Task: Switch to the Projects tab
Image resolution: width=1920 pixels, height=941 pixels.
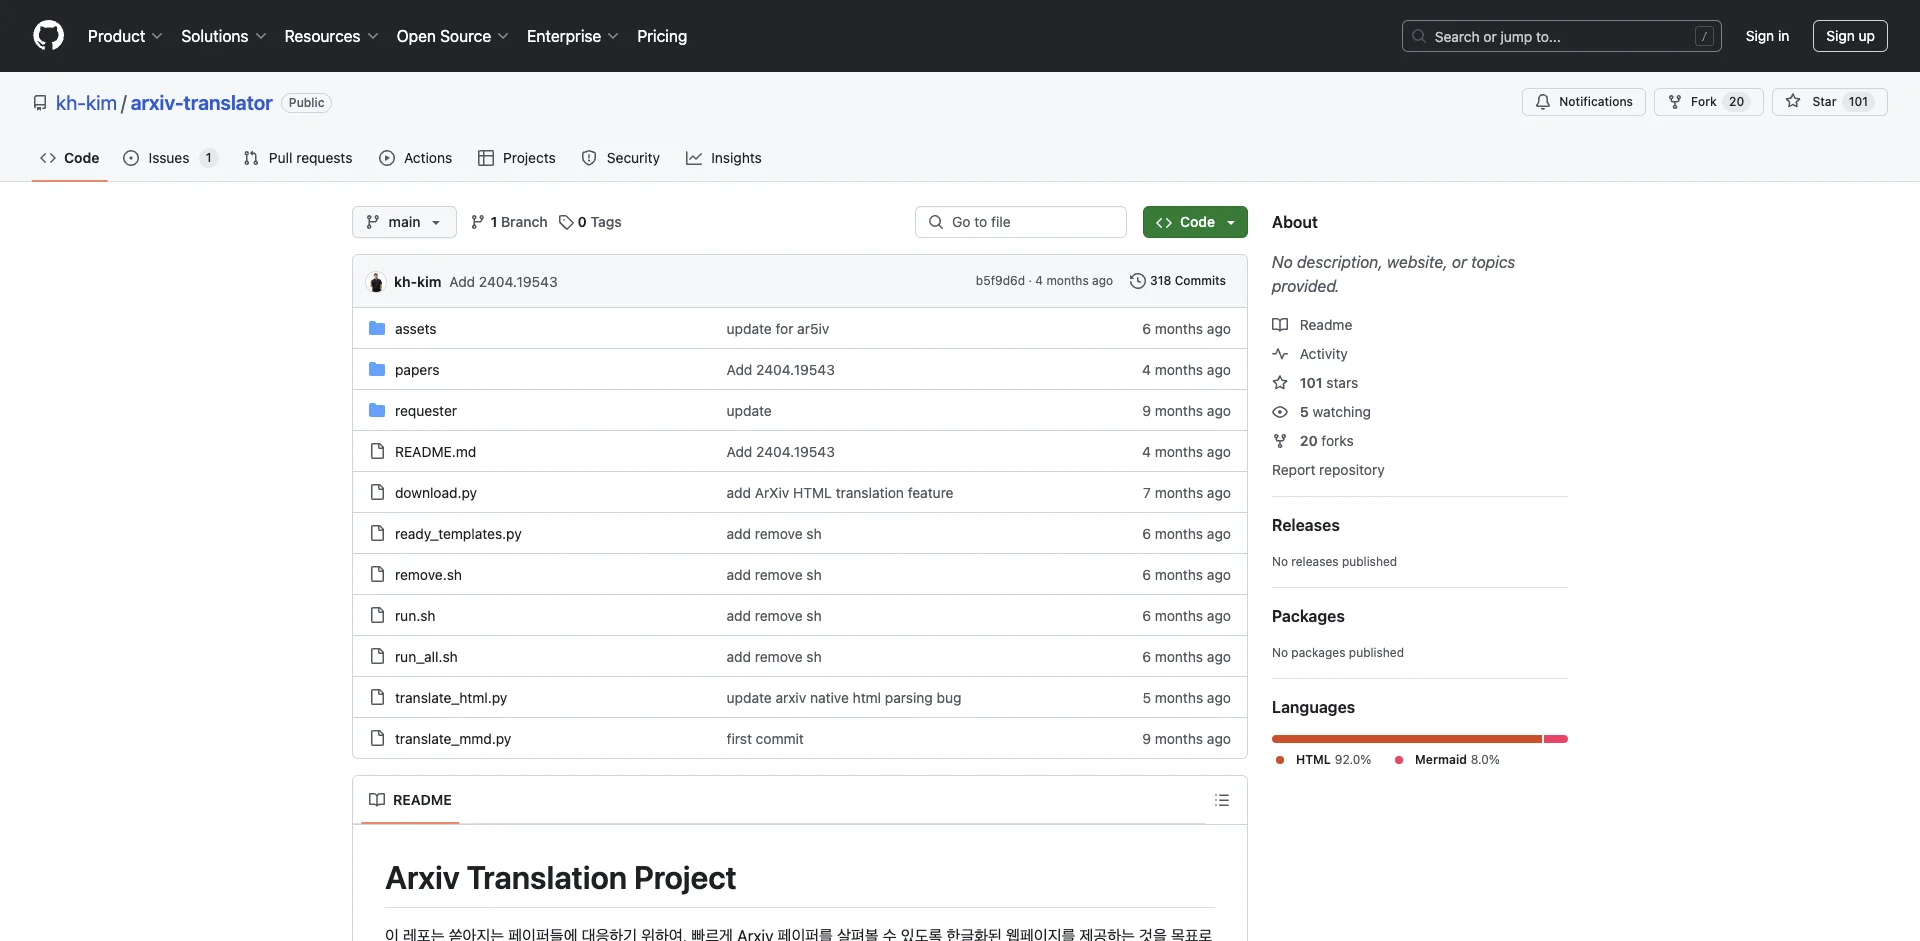Action: point(517,158)
